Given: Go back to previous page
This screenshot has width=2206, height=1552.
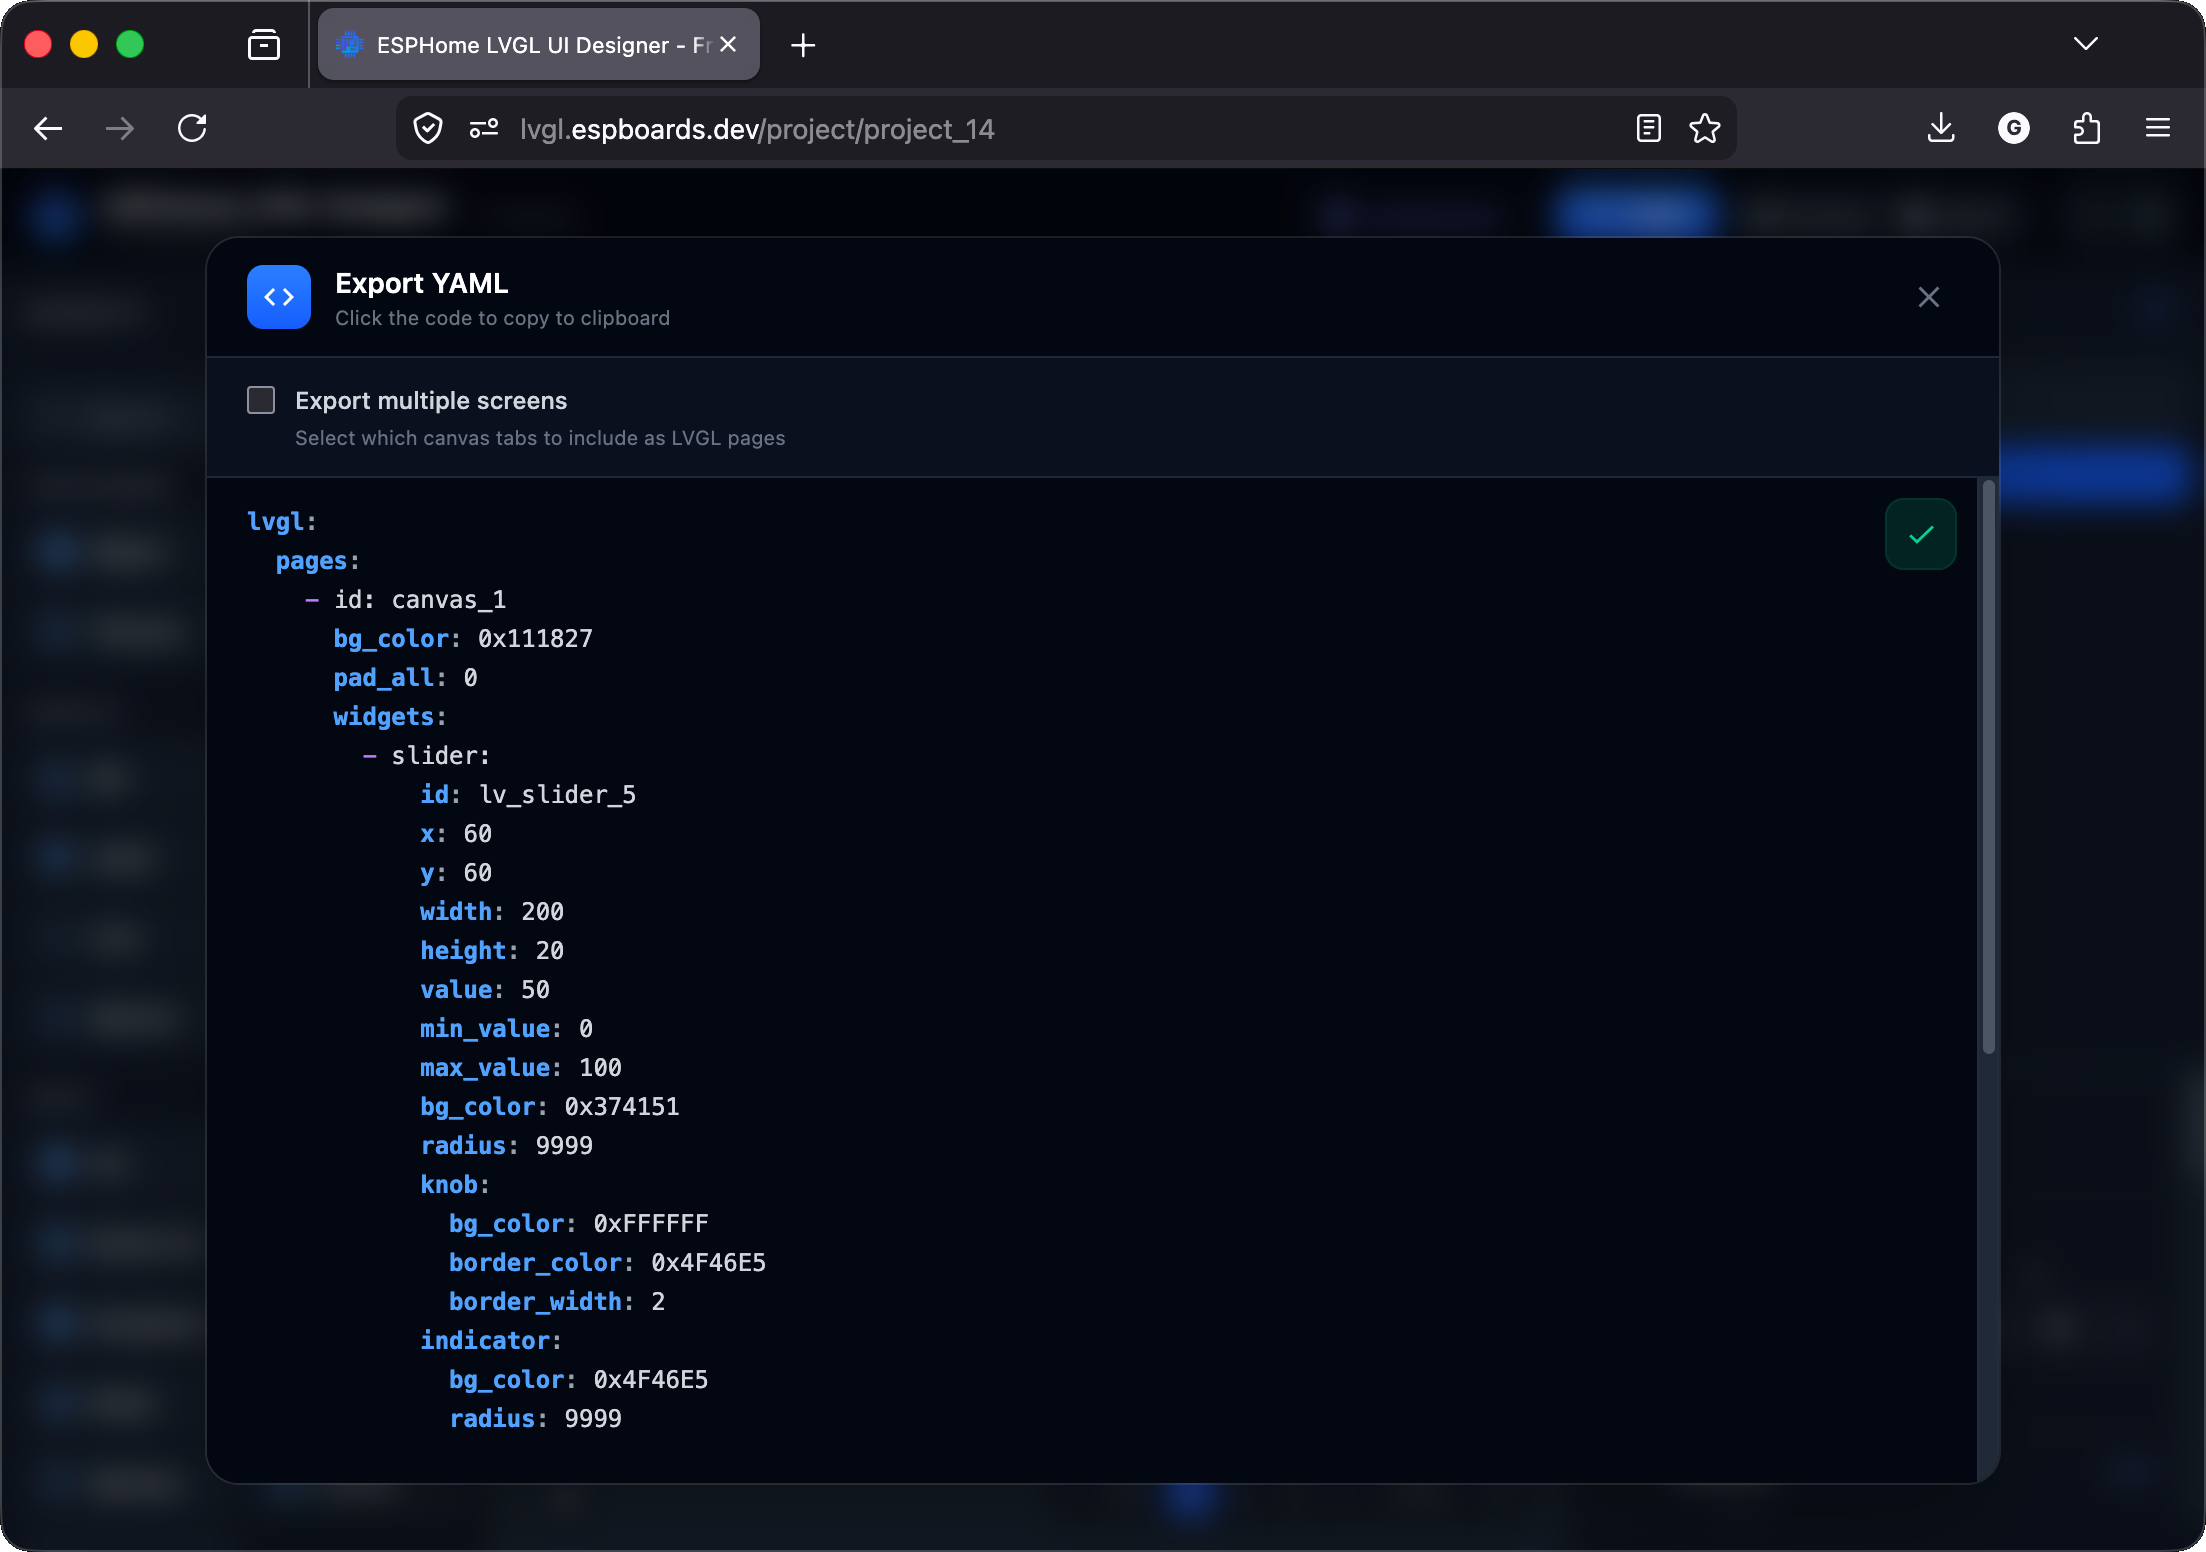Looking at the screenshot, I should coord(48,128).
